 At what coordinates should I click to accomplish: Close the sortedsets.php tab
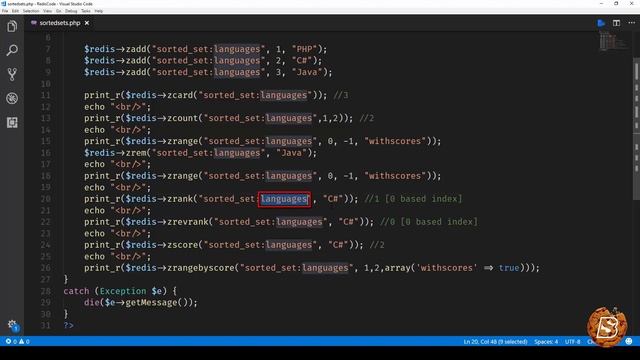point(87,23)
